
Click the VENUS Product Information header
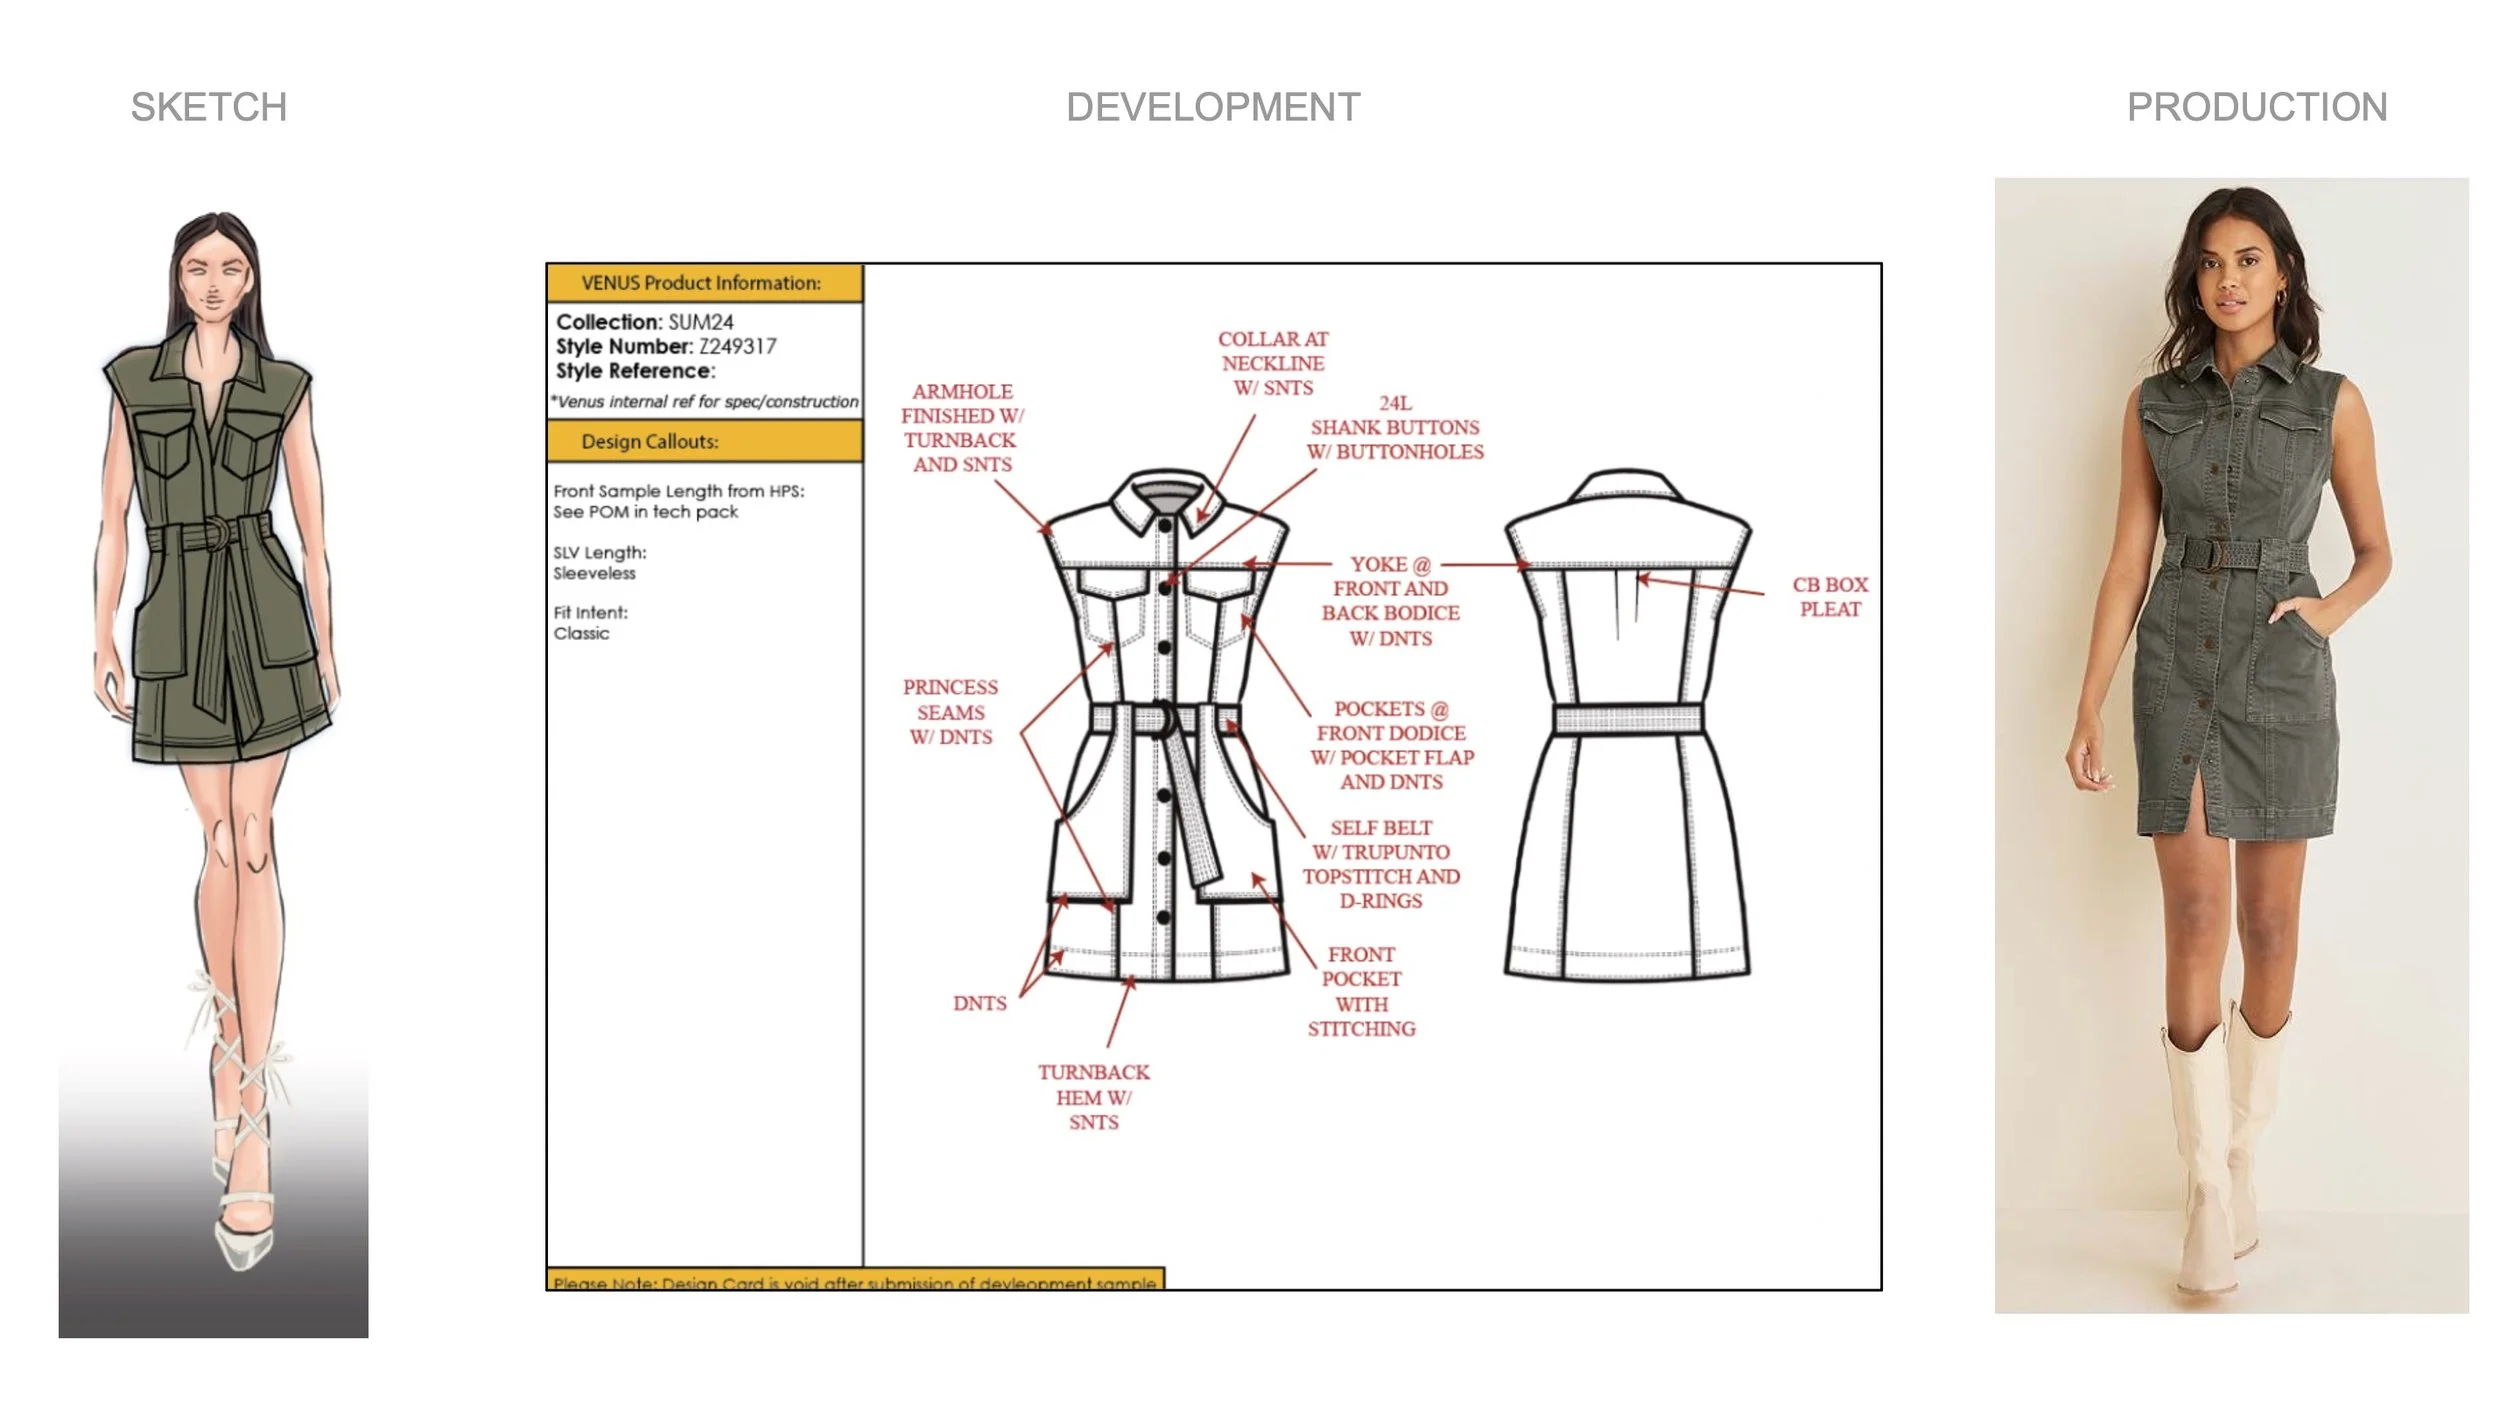tap(703, 283)
